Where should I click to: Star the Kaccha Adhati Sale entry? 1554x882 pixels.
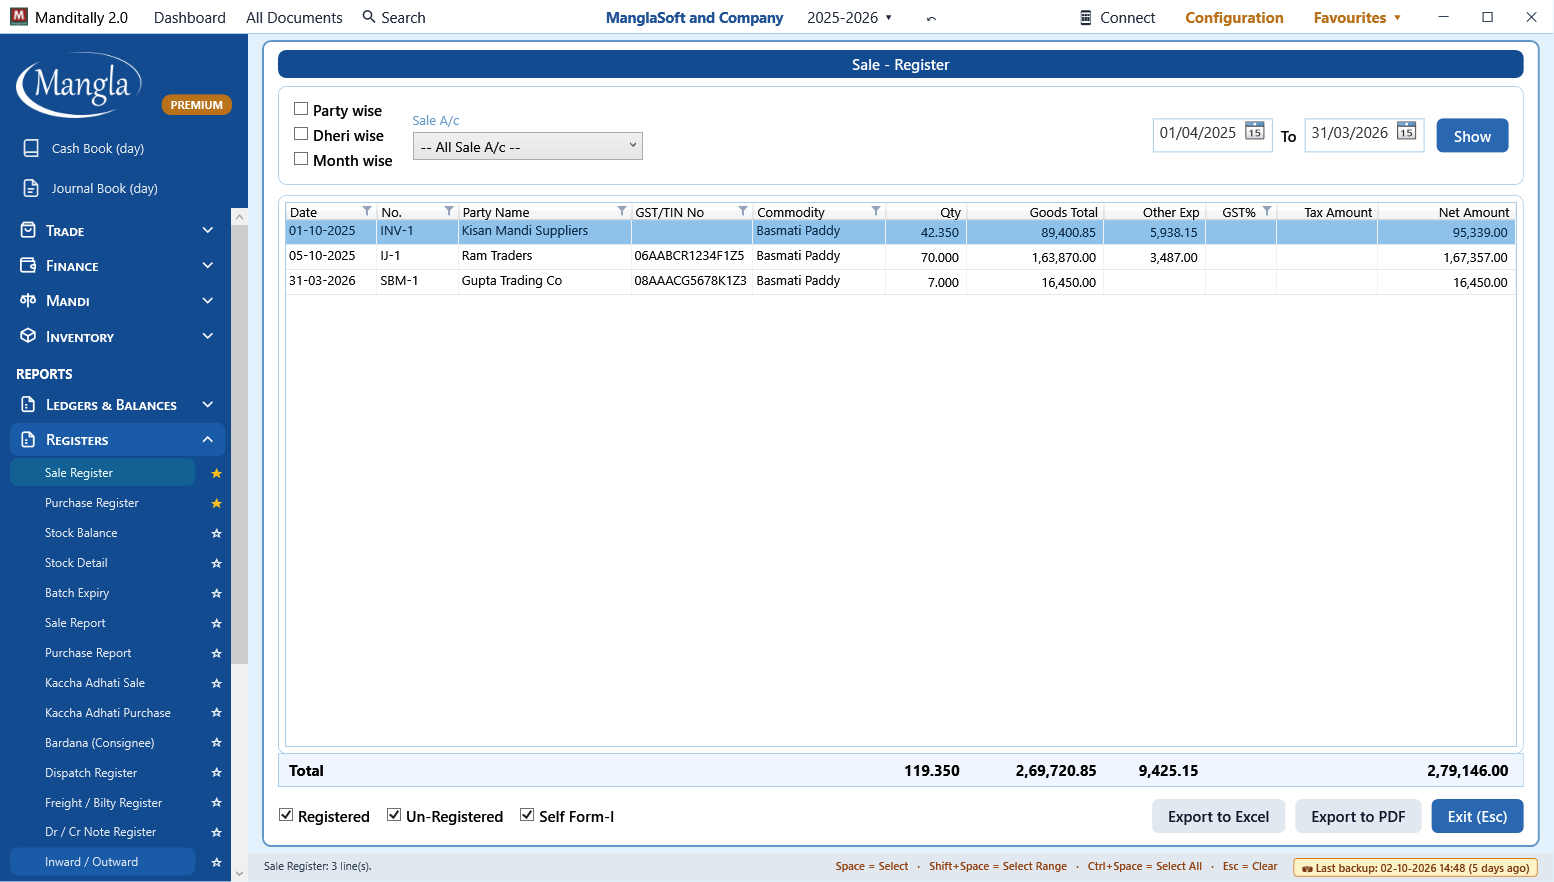216,683
